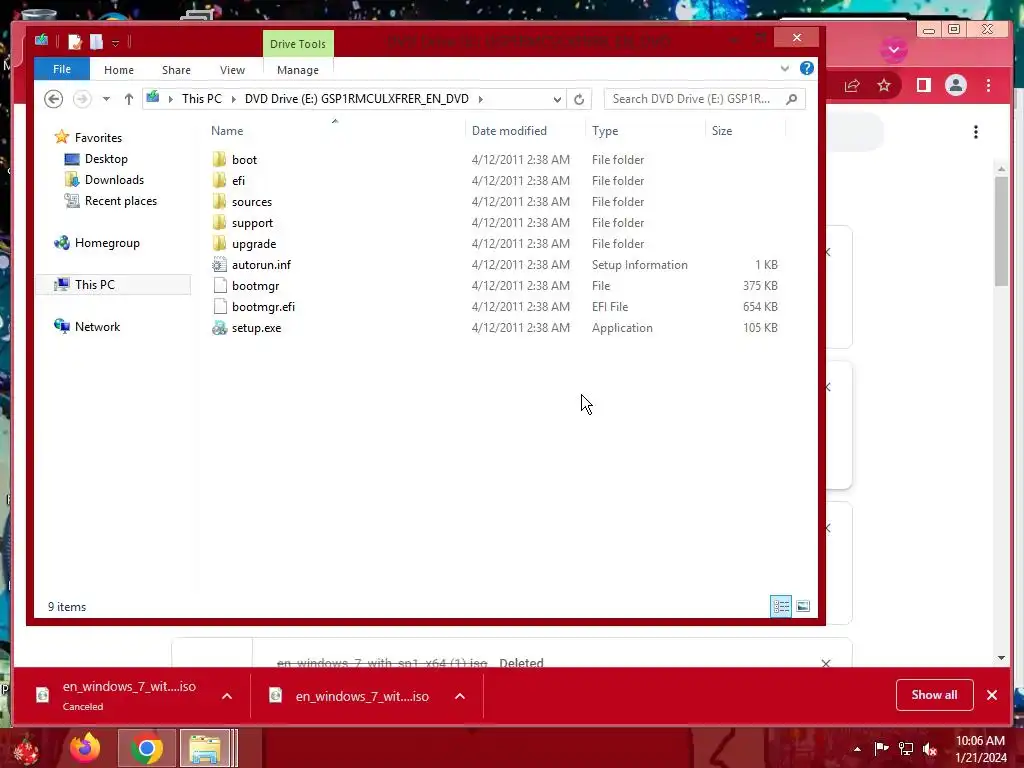Click New folder icon in quick access toolbar
Image resolution: width=1024 pixels, height=768 pixels.
pos(97,42)
